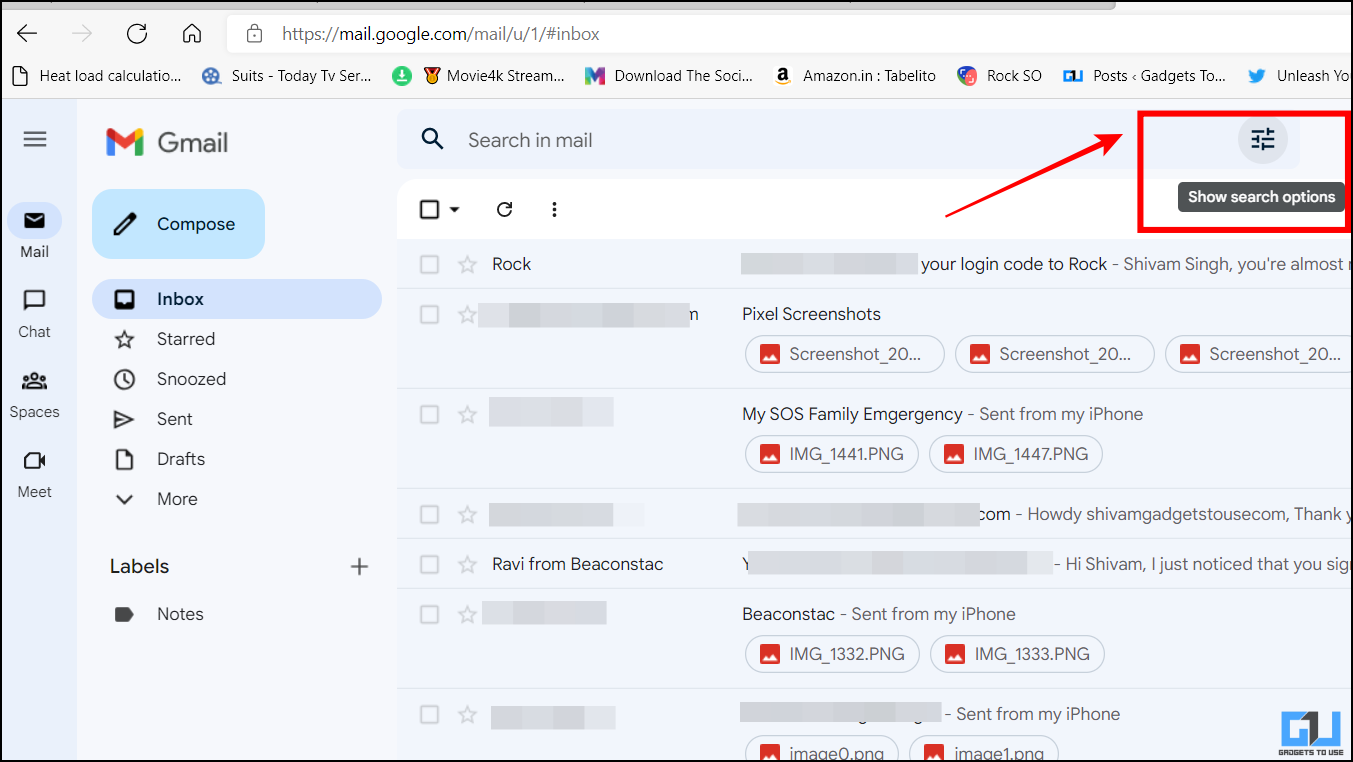Open the select-all dropdown arrow

[455, 209]
